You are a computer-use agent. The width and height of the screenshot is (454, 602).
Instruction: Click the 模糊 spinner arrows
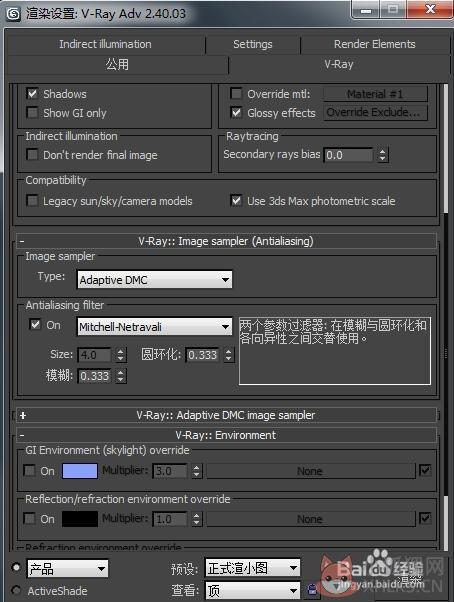pos(121,376)
